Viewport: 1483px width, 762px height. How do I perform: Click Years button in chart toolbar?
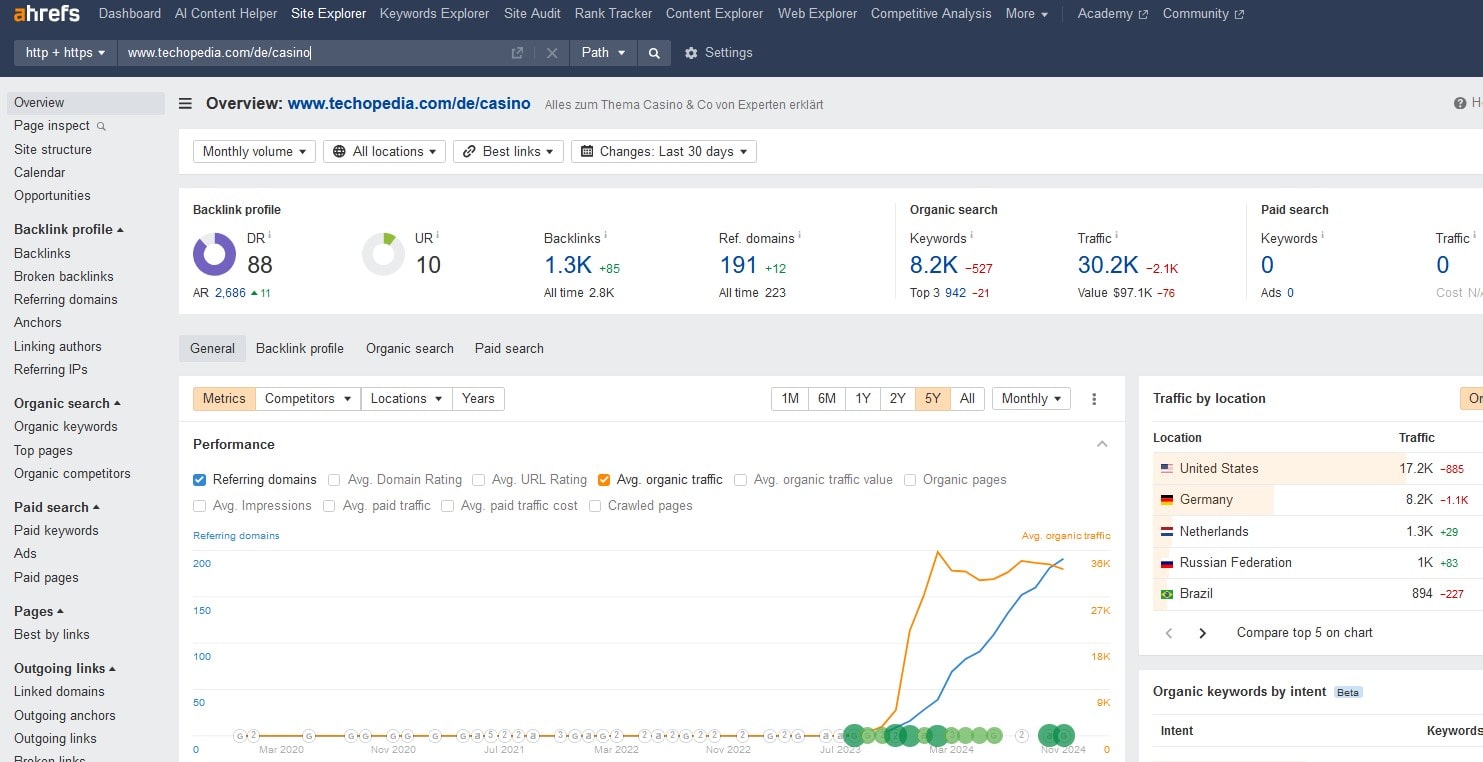pyautogui.click(x=478, y=399)
